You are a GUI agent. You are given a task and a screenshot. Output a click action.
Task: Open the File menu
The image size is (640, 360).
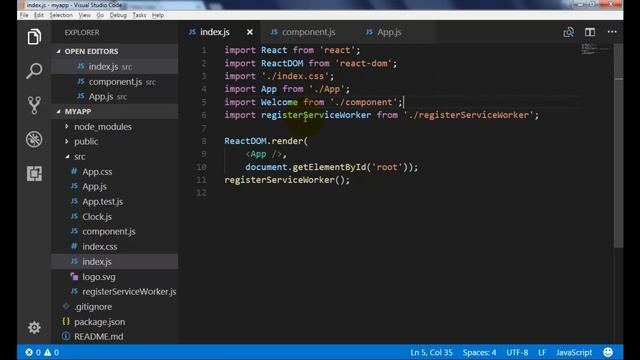click(24, 15)
